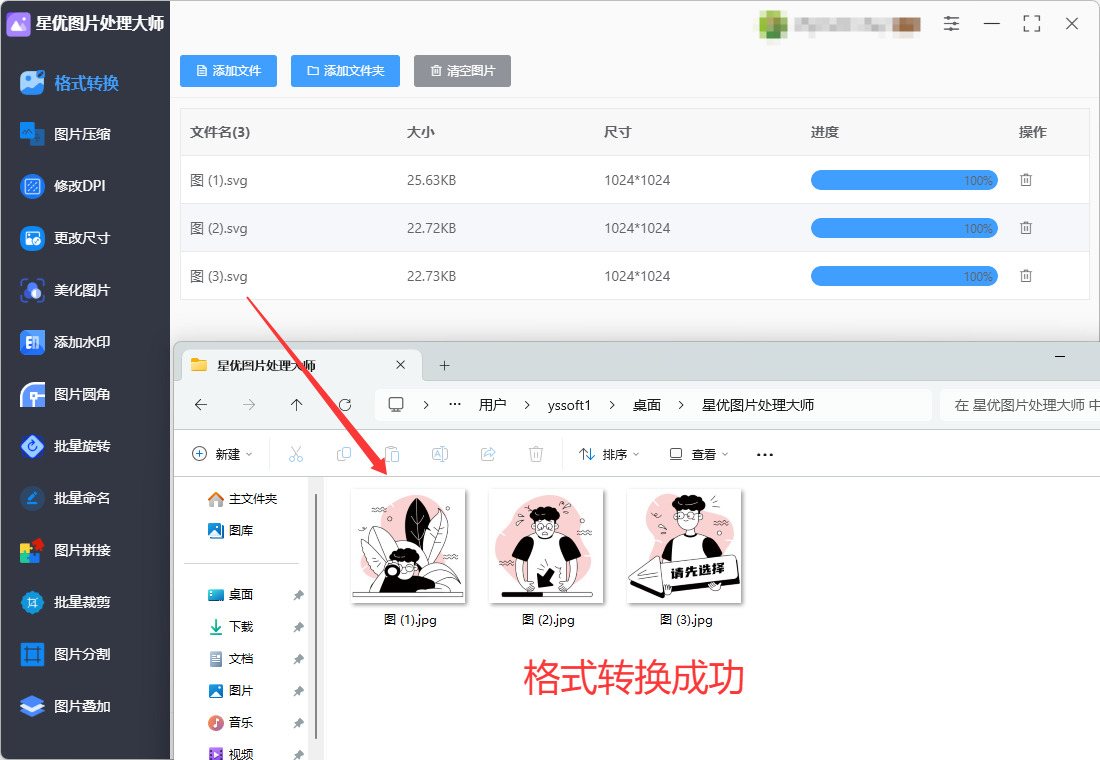The image size is (1100, 760).
Task: Open the 美化图片 beautify icon
Action: (32, 290)
